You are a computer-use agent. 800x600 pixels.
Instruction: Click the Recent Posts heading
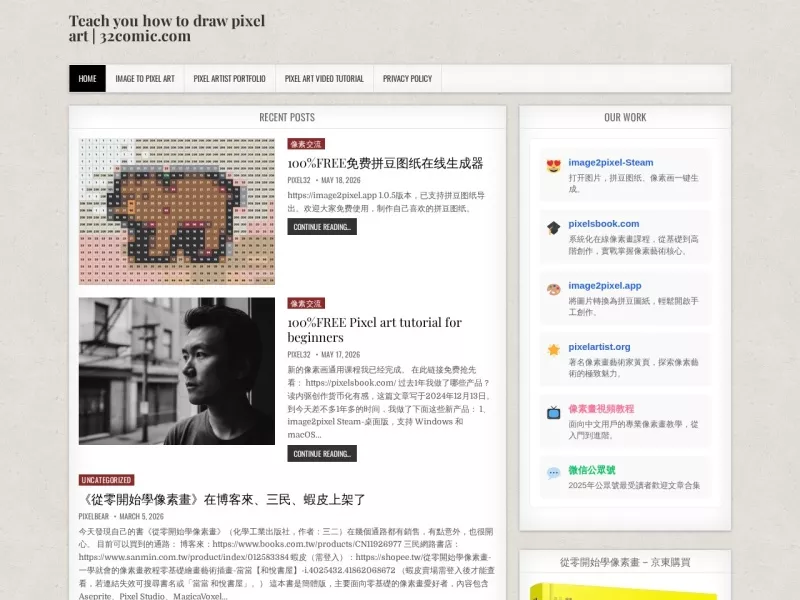(x=287, y=117)
